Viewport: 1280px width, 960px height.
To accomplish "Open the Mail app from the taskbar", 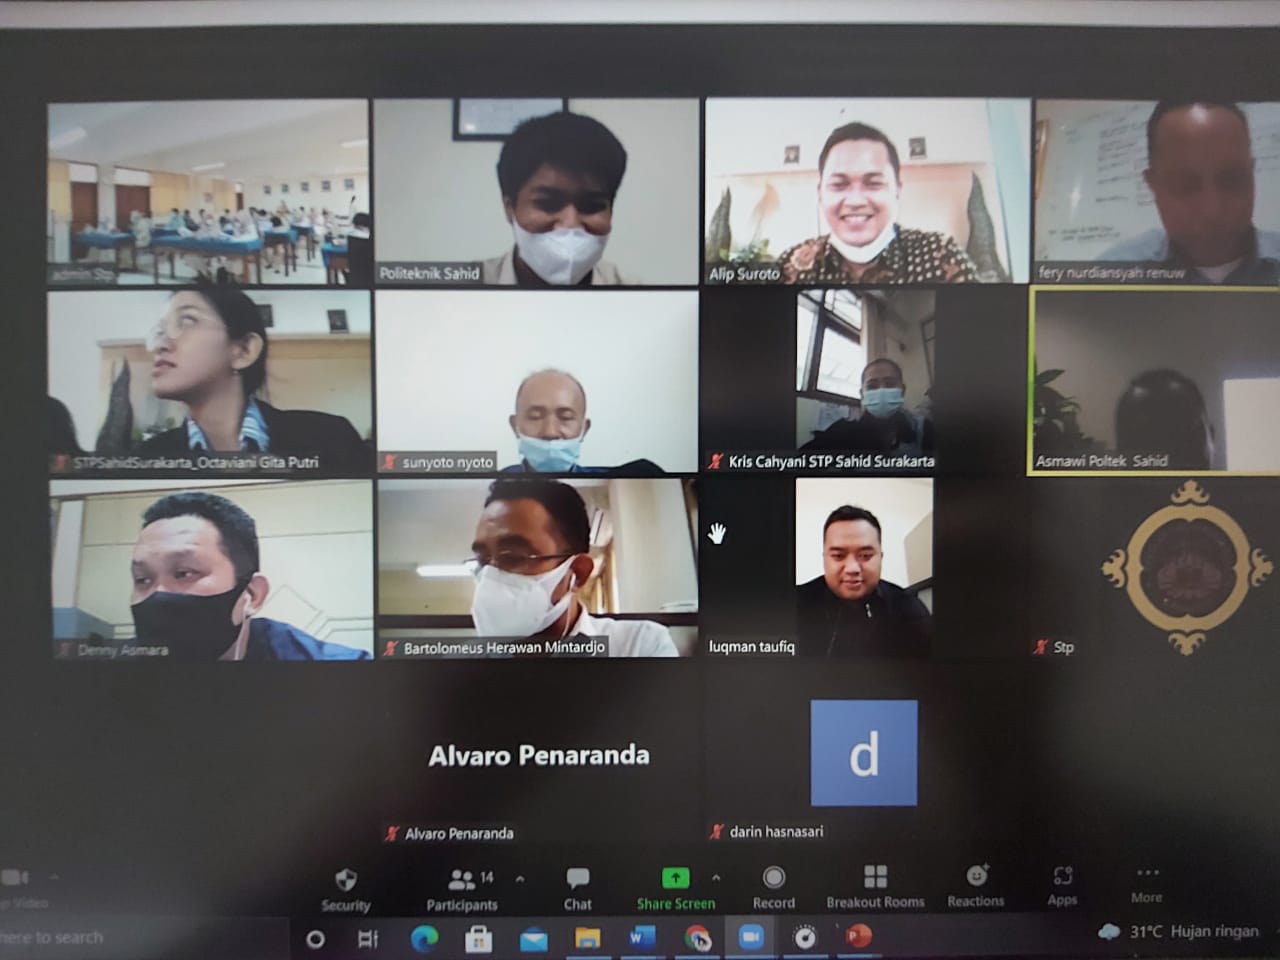I will click(533, 939).
